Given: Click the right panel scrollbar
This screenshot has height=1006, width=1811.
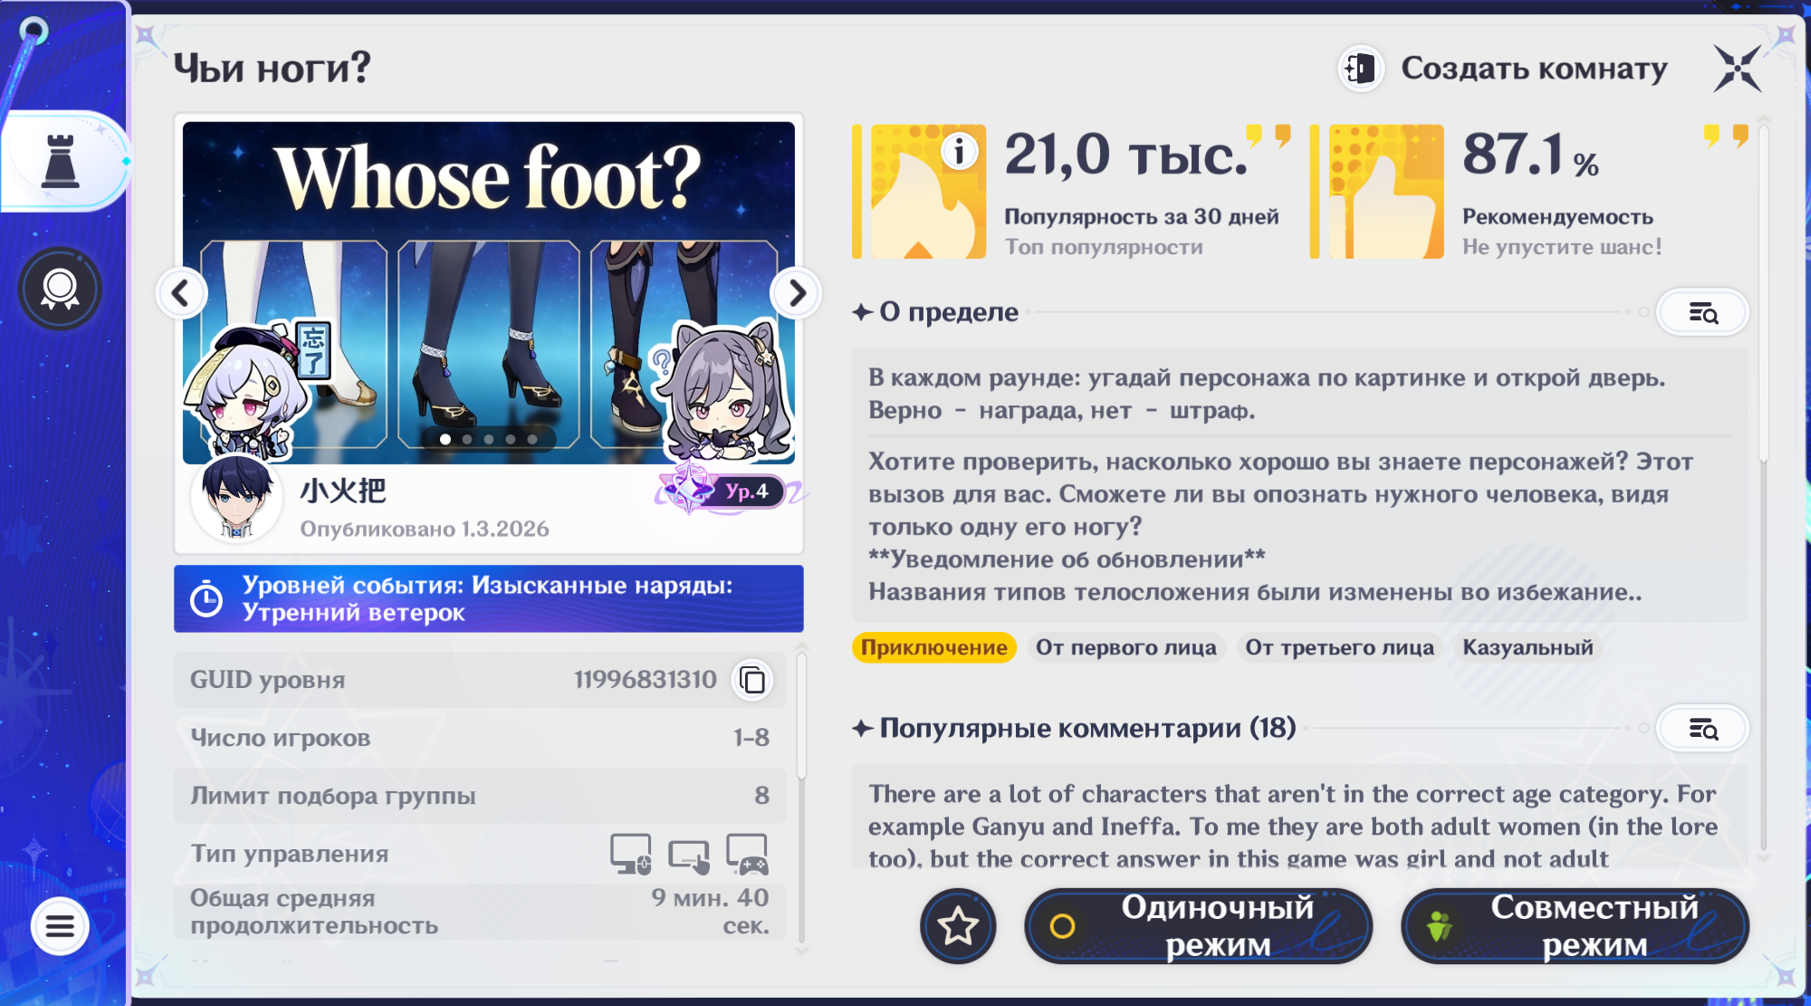Looking at the screenshot, I should (1763, 295).
